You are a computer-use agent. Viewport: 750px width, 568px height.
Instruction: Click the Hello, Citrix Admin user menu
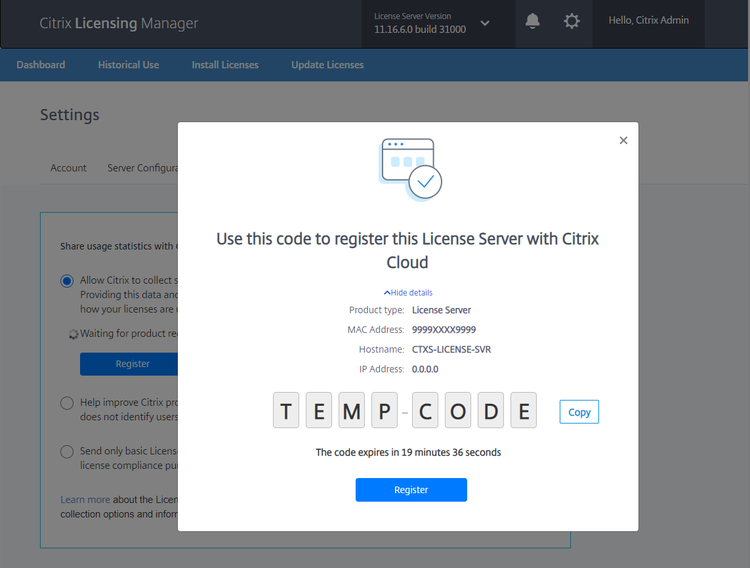pos(648,20)
